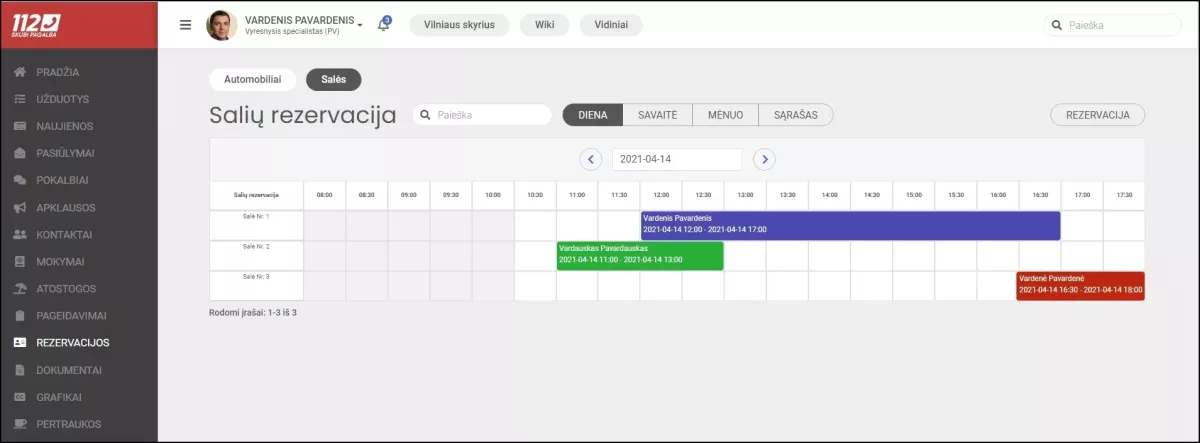This screenshot has width=1200, height=443.
Task: Open Užduotys from the sidebar icon
Action: [20, 99]
